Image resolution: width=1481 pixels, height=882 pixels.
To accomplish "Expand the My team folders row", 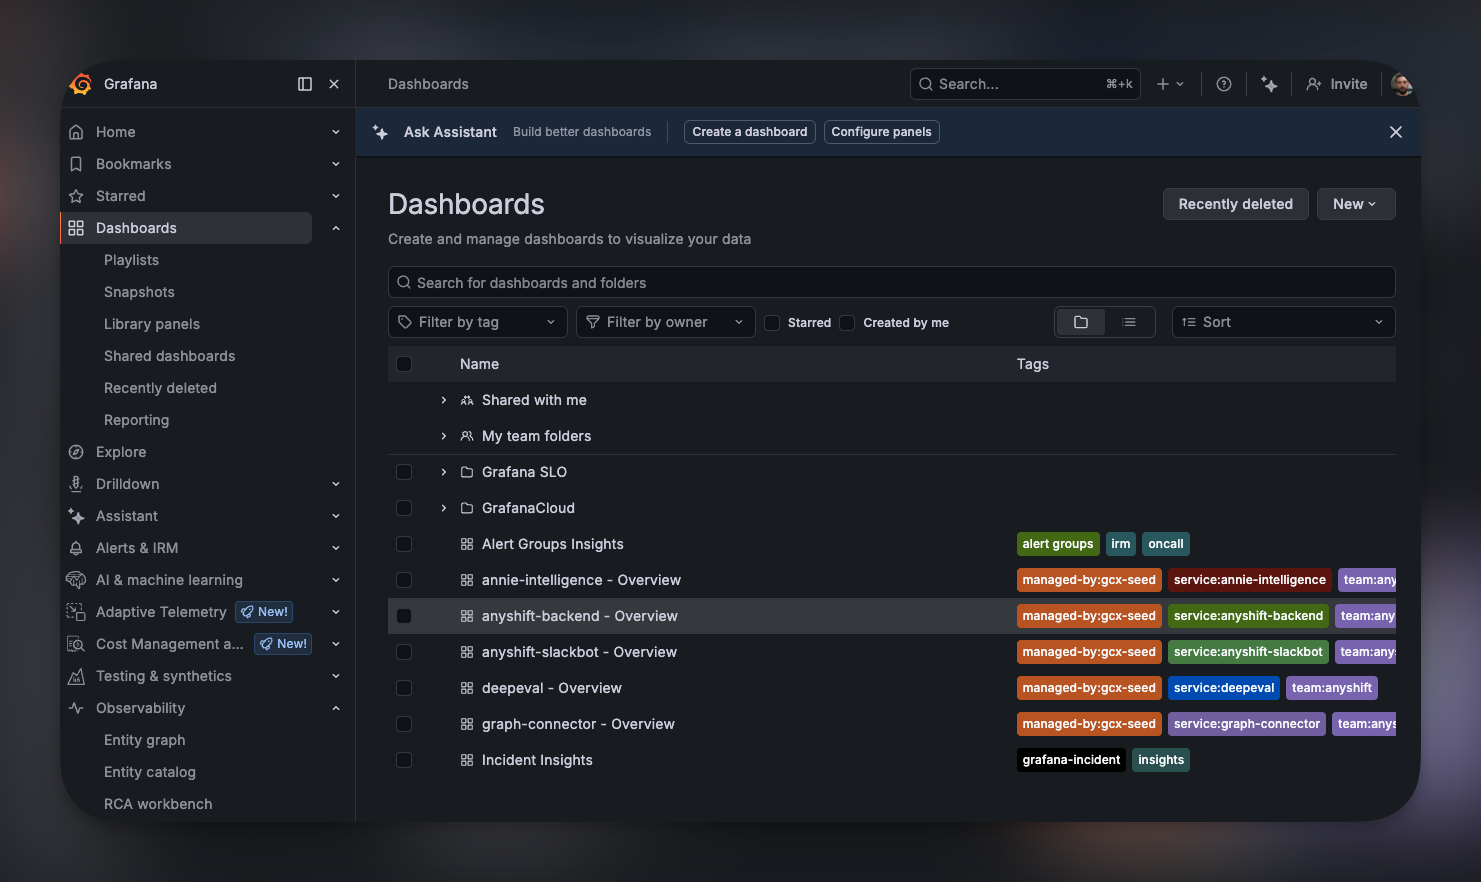I will 444,436.
